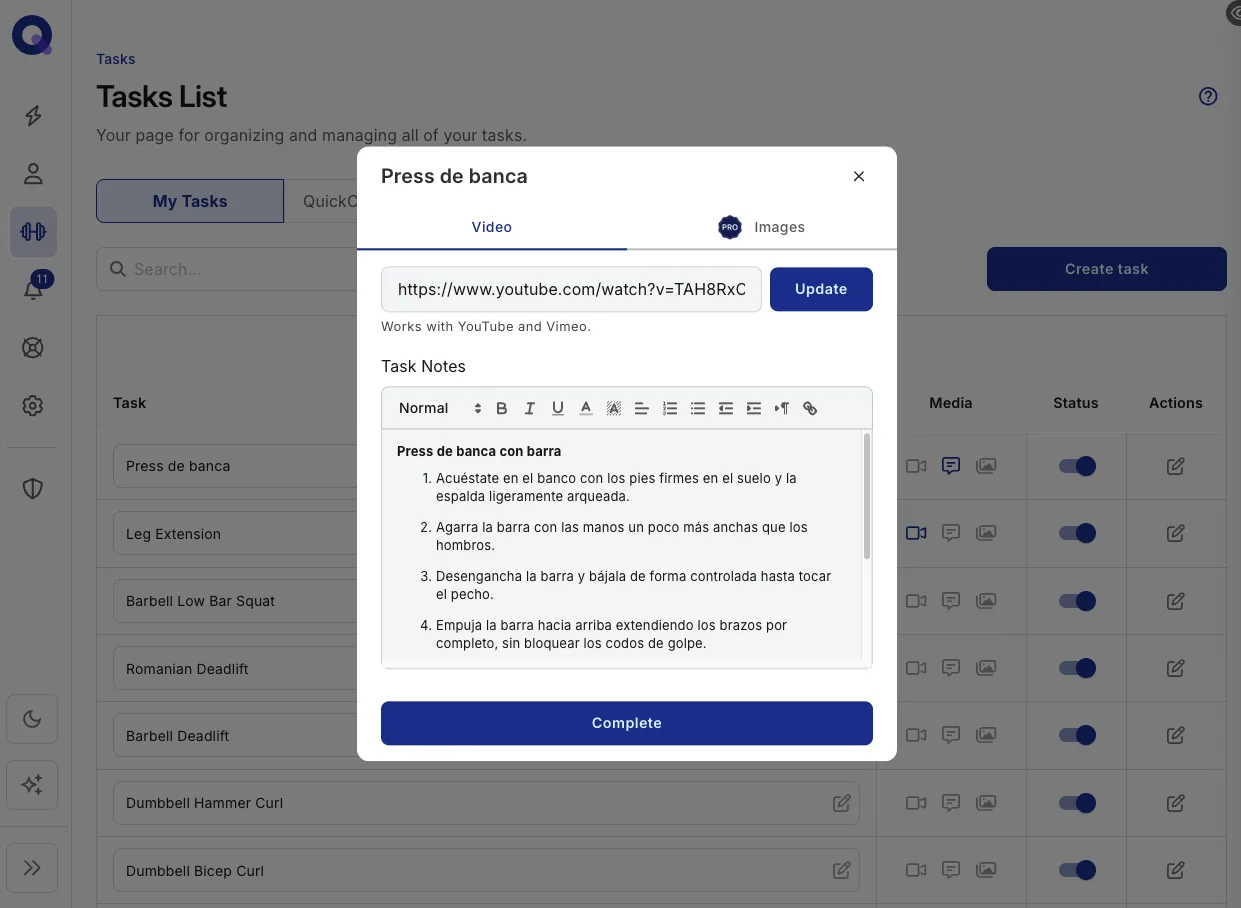This screenshot has height=908, width=1241.
Task: Click Actions edit icon for Romanian Deadlift
Action: (x=1176, y=668)
